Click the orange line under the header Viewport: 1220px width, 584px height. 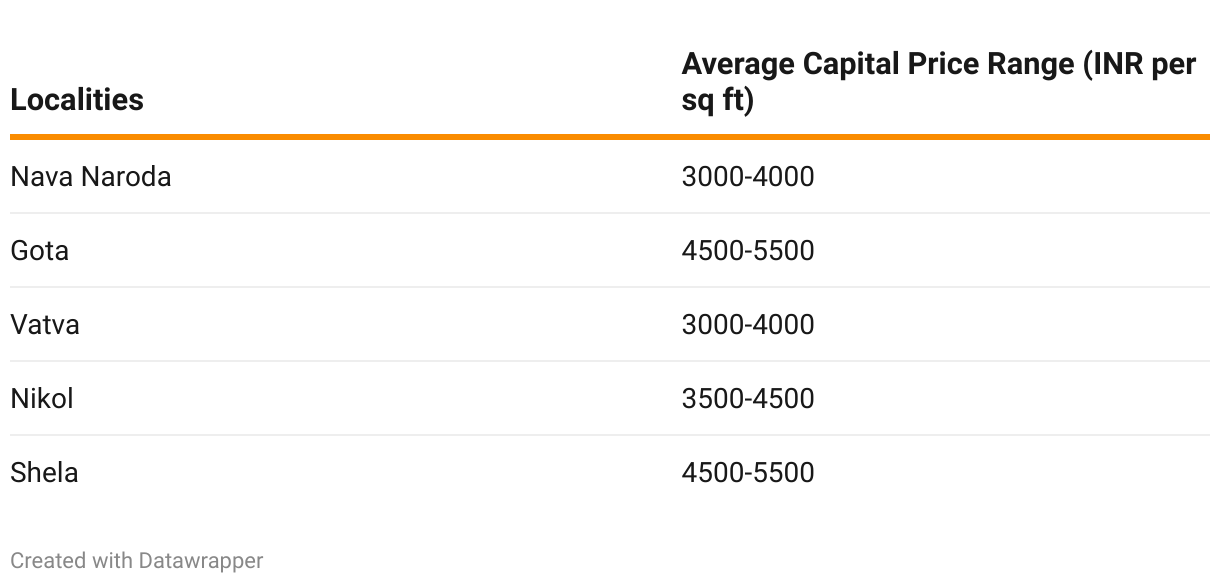(610, 136)
